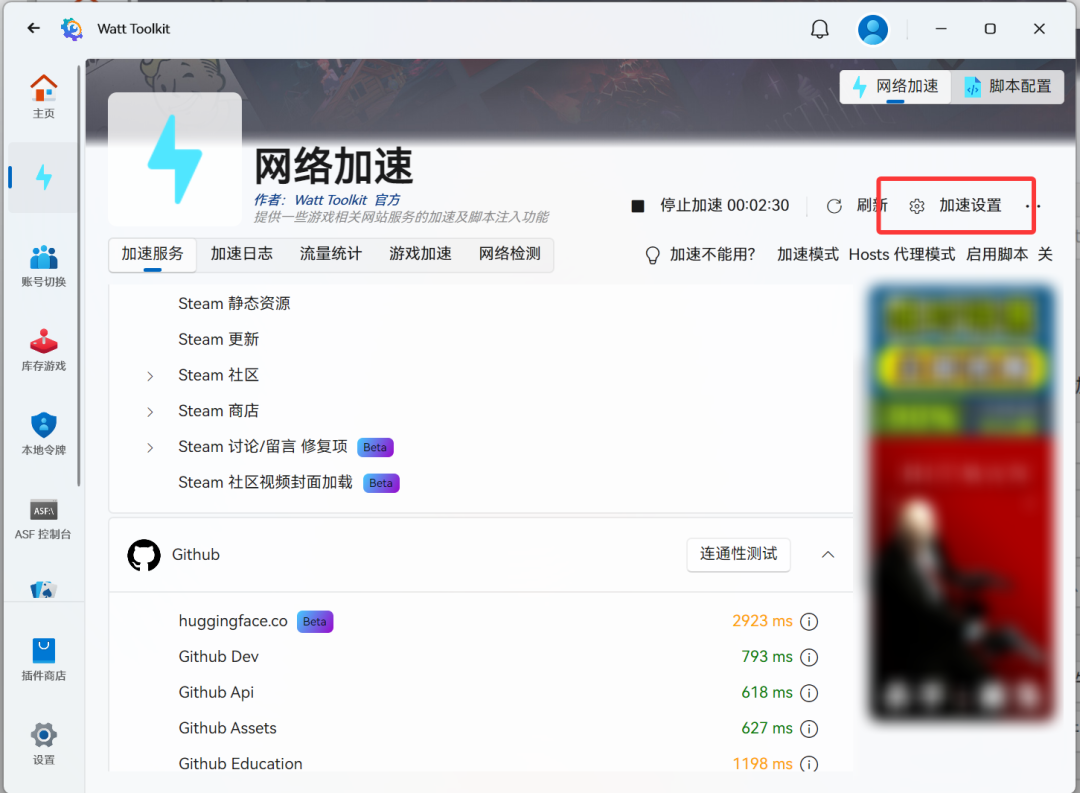This screenshot has height=793, width=1080.
Task: Open 加速设置 acceleration settings
Action: 956,205
